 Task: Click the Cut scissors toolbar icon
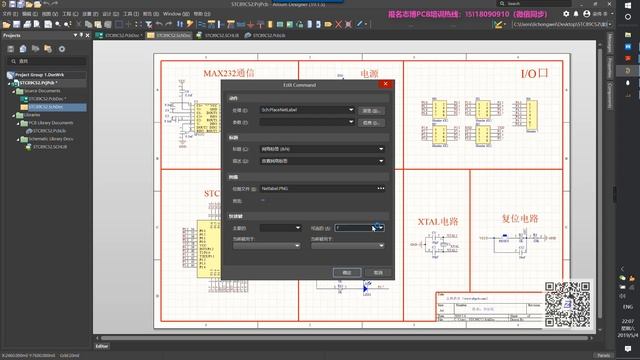[x=78, y=24]
